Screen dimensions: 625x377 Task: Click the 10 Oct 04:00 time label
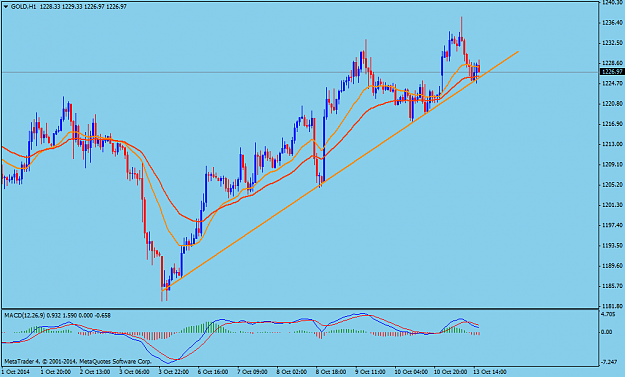[x=411, y=372]
